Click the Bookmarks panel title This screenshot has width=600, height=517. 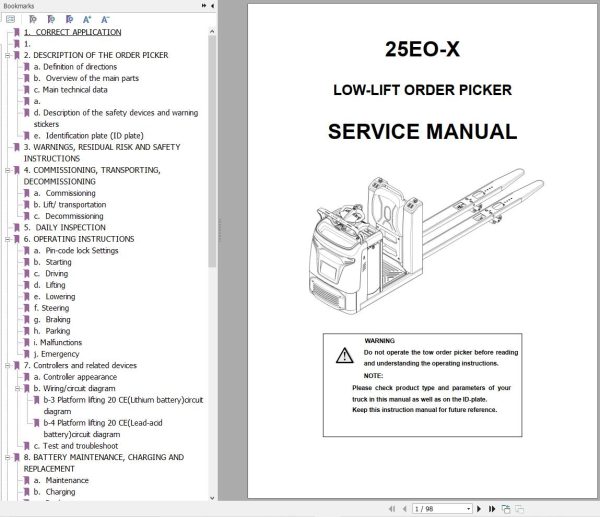point(18,6)
